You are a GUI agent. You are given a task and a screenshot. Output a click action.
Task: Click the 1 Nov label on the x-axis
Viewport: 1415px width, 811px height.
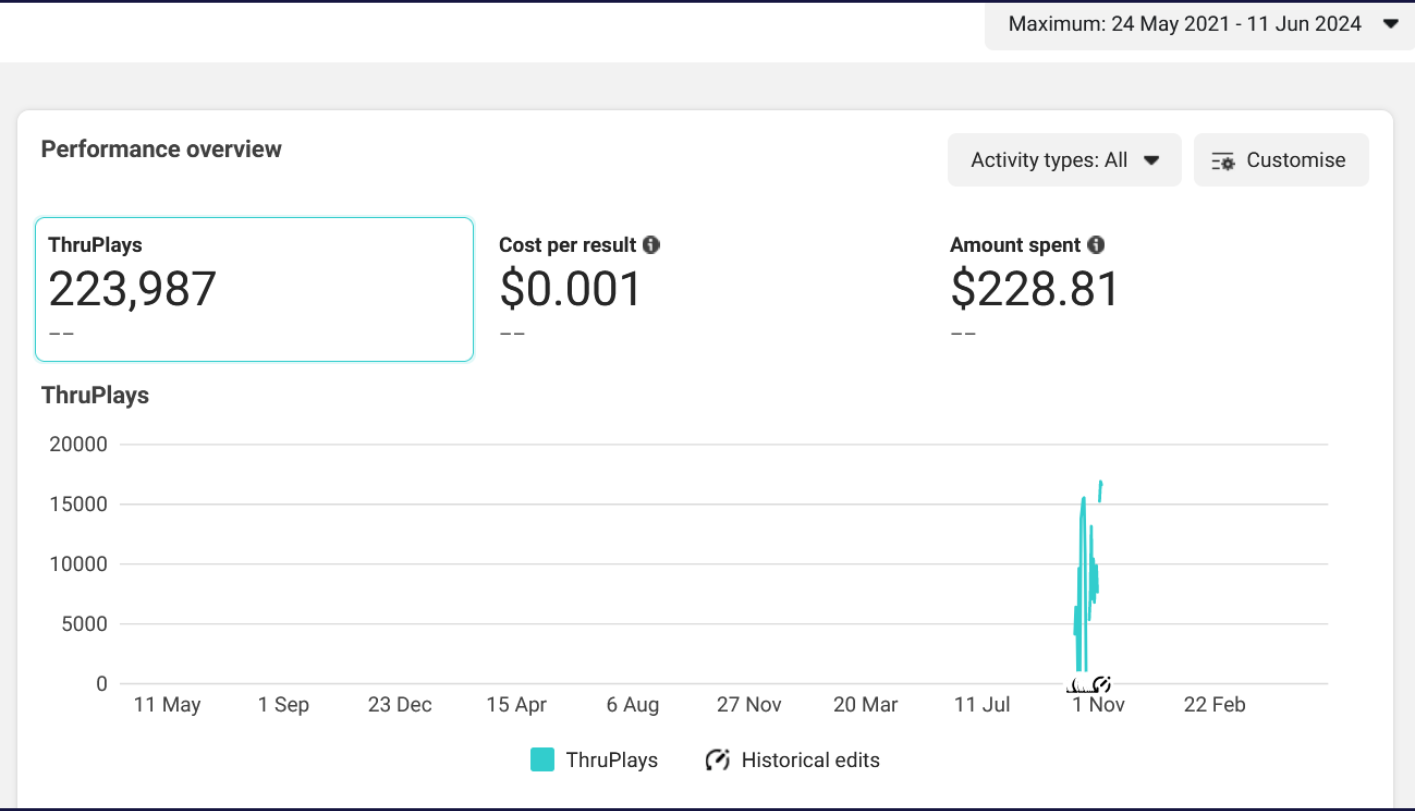(x=1098, y=705)
